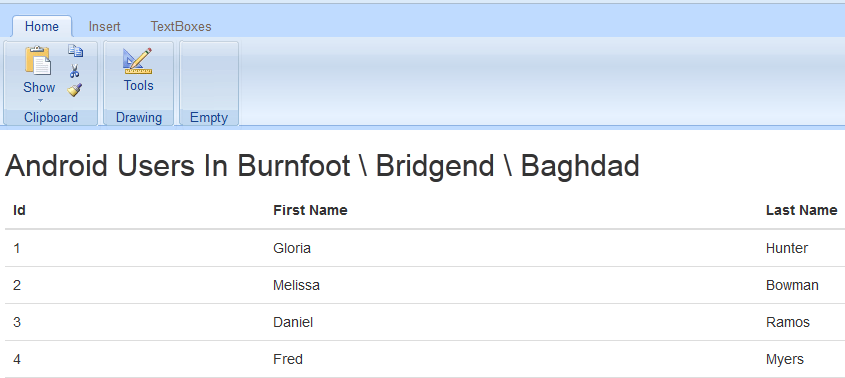Click the Empty group panel
This screenshot has width=845, height=378.
click(209, 83)
